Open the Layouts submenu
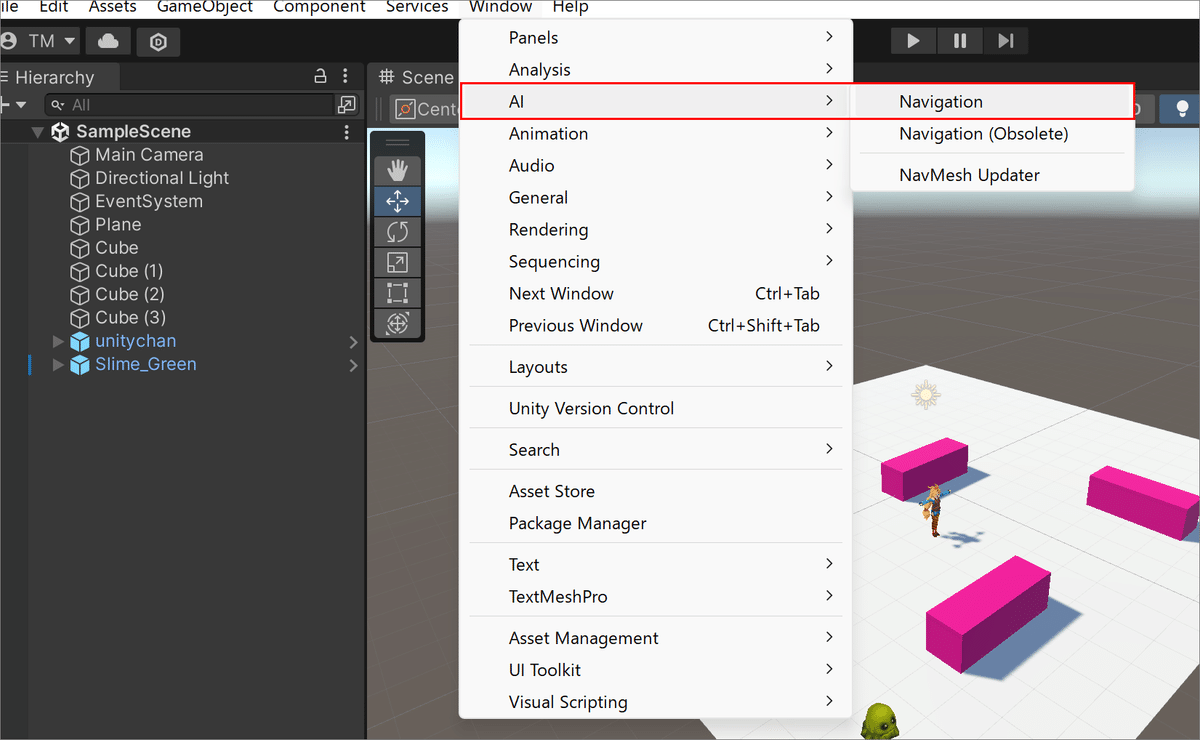This screenshot has width=1200, height=740. tap(655, 367)
